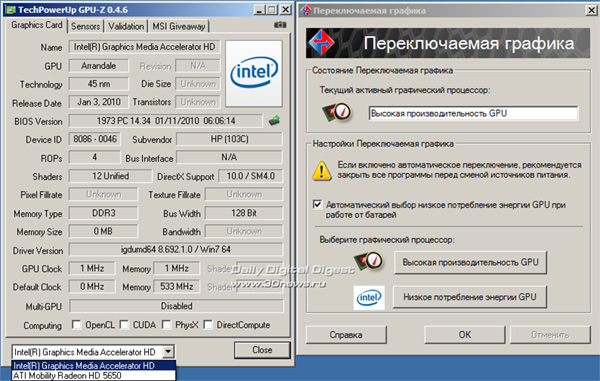The height and width of the screenshot is (381, 600).
Task: Enable the PhysX checkbox
Action: pyautogui.click(x=166, y=325)
